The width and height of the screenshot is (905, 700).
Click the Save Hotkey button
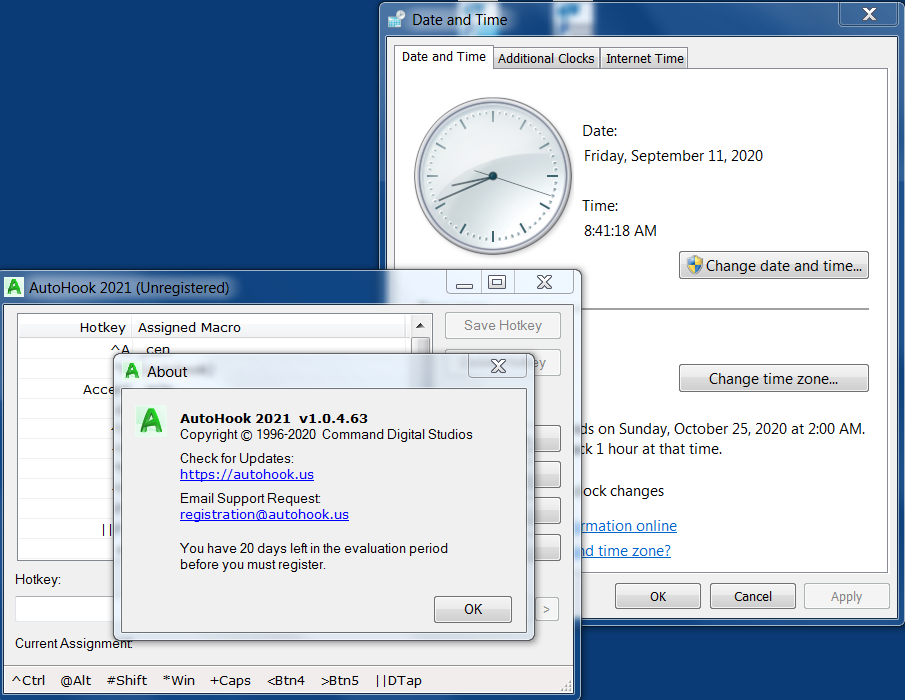click(503, 325)
